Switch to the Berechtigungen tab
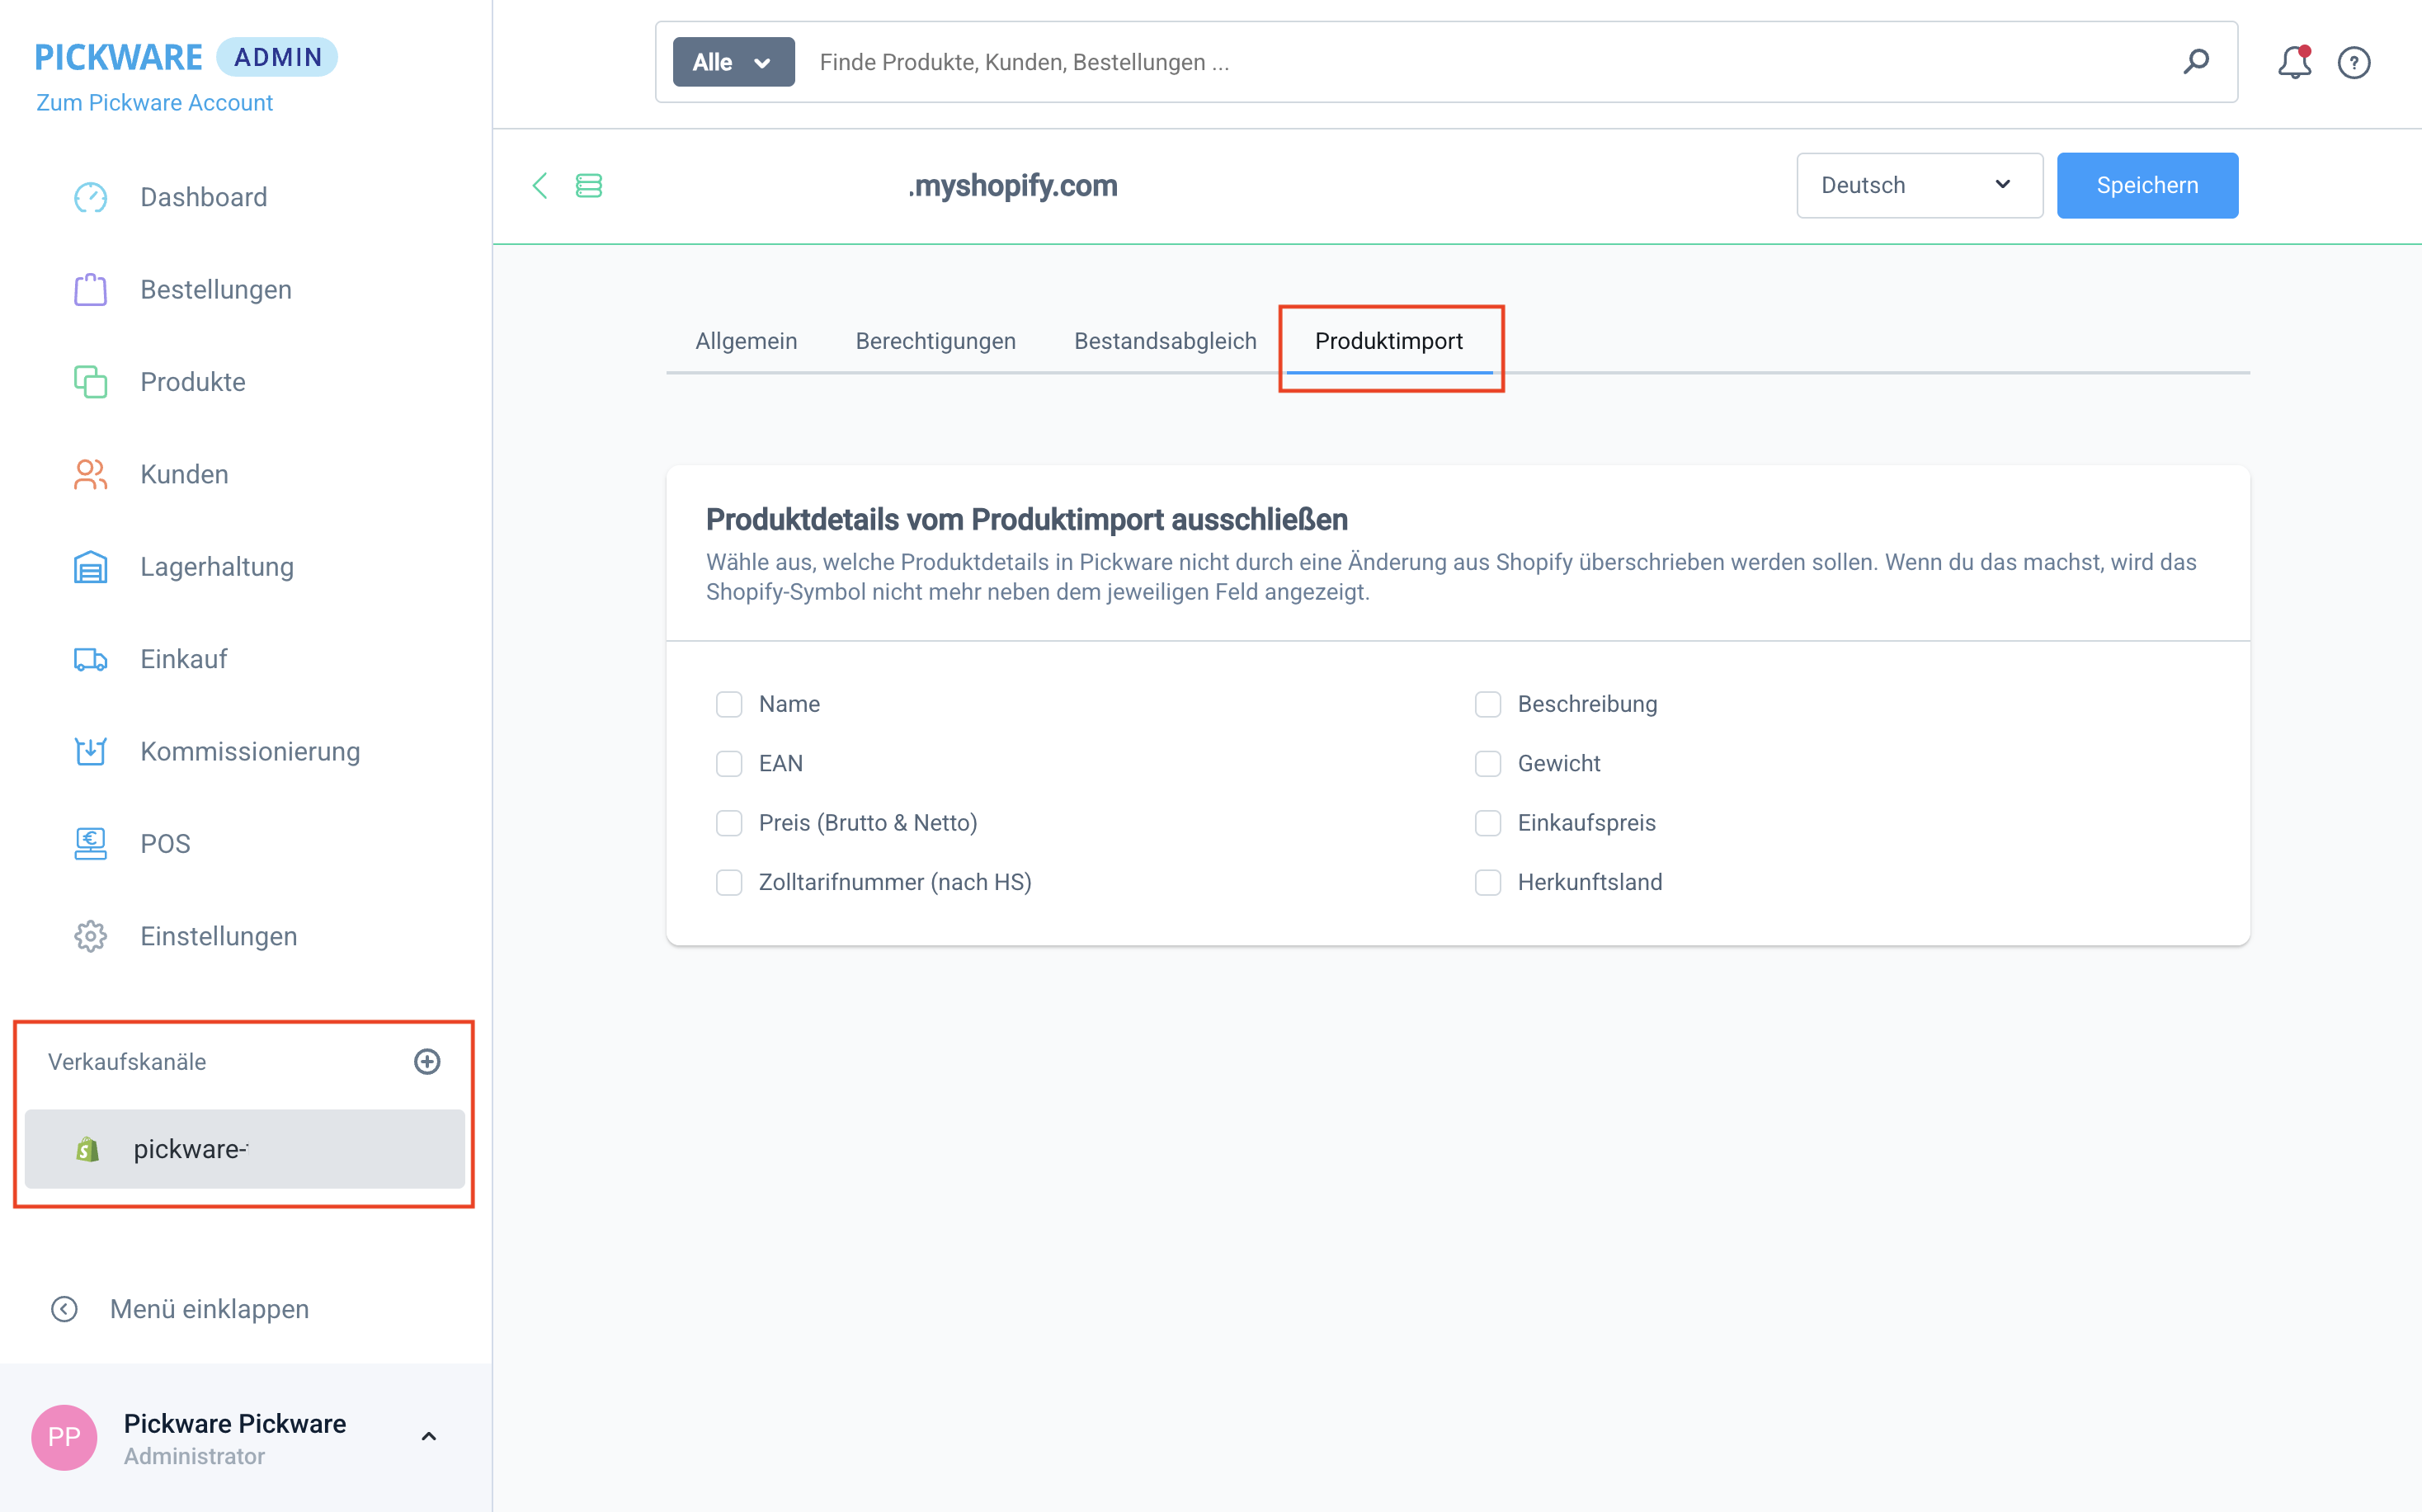This screenshot has height=1512, width=2422. point(935,341)
